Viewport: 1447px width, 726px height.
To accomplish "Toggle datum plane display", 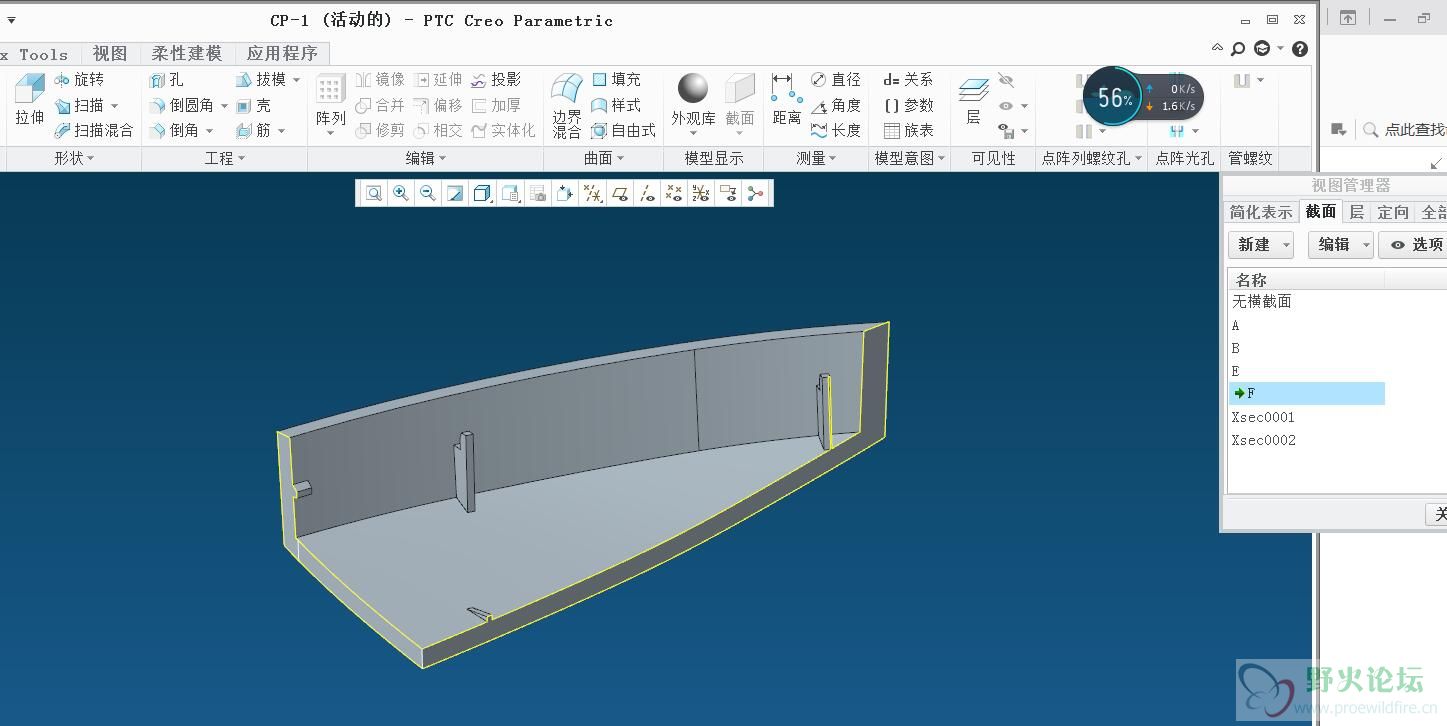I will click(x=620, y=193).
